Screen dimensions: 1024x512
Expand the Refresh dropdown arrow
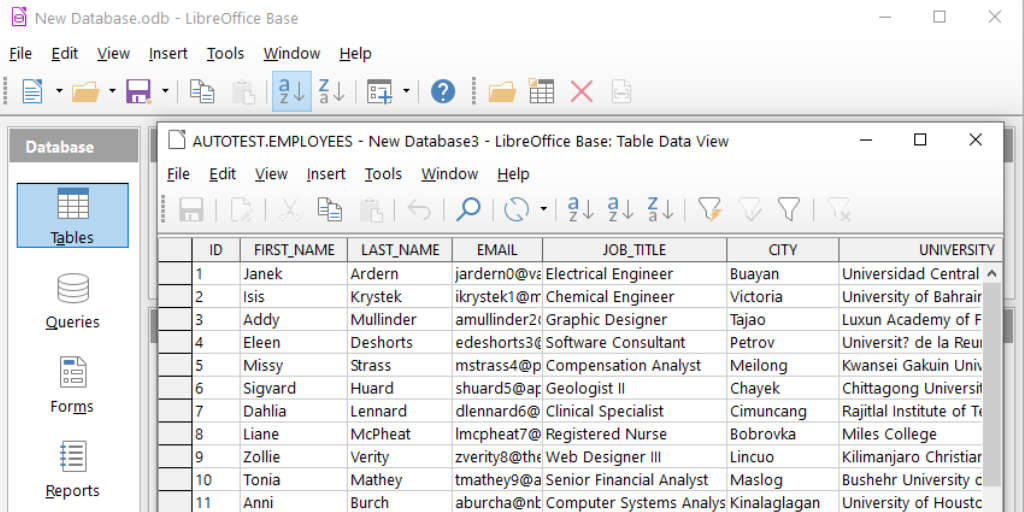point(543,210)
